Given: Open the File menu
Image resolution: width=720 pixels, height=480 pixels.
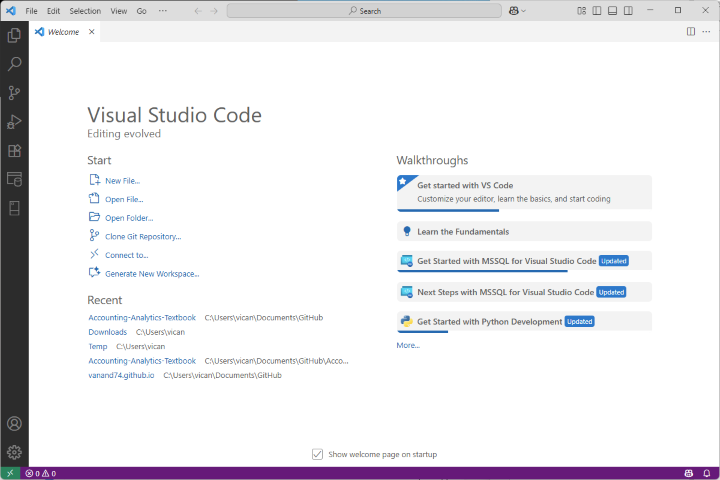Looking at the screenshot, I should (31, 11).
